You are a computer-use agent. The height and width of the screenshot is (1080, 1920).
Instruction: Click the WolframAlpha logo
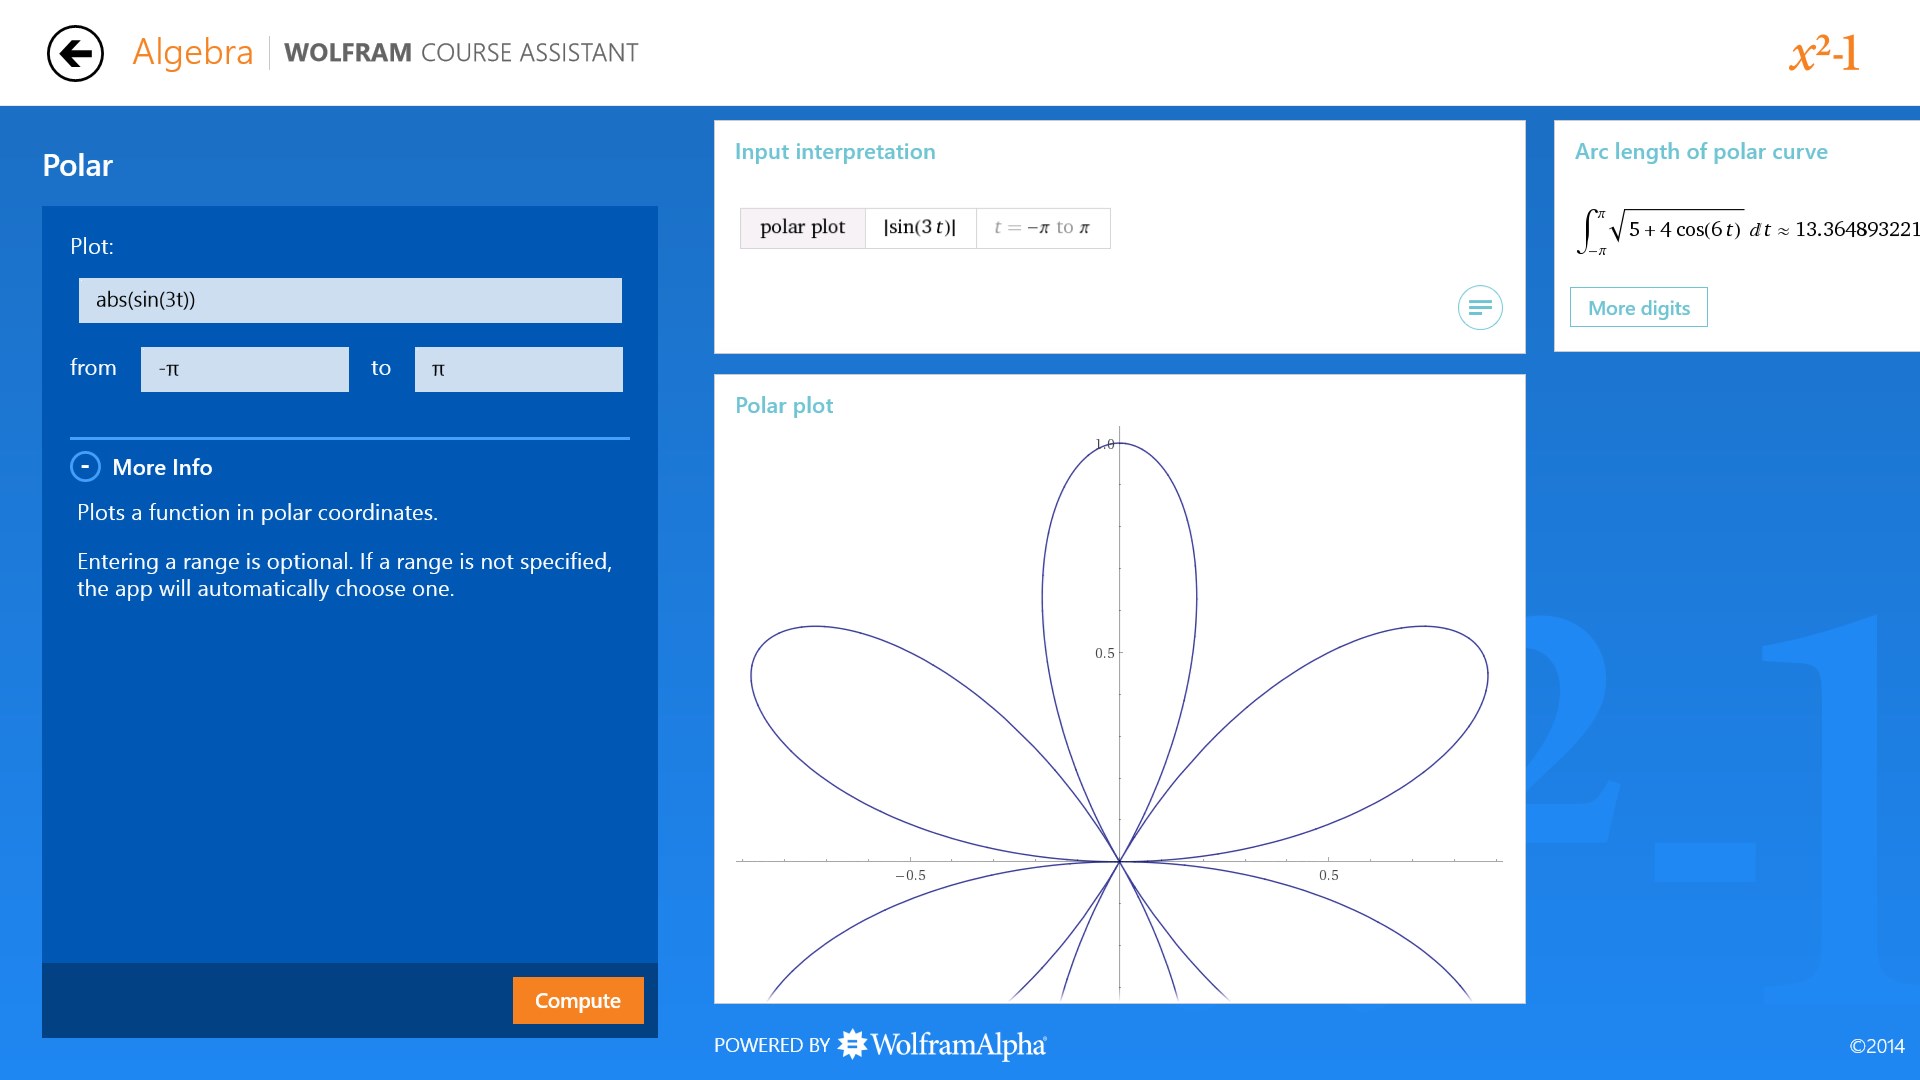coord(944,1045)
